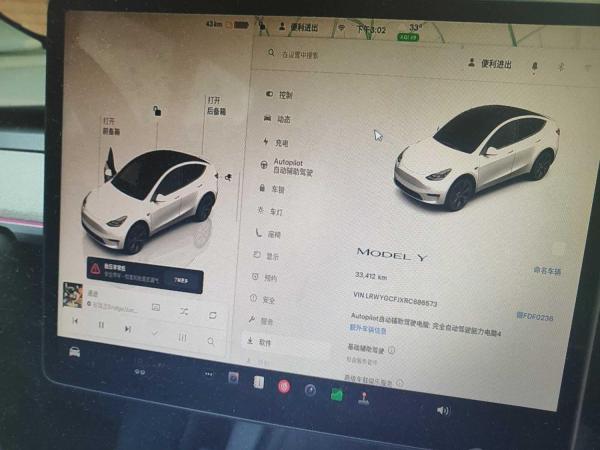The image size is (600, 450).
Task: Open the 控制 (Controls) settings menu
Action: point(279,95)
